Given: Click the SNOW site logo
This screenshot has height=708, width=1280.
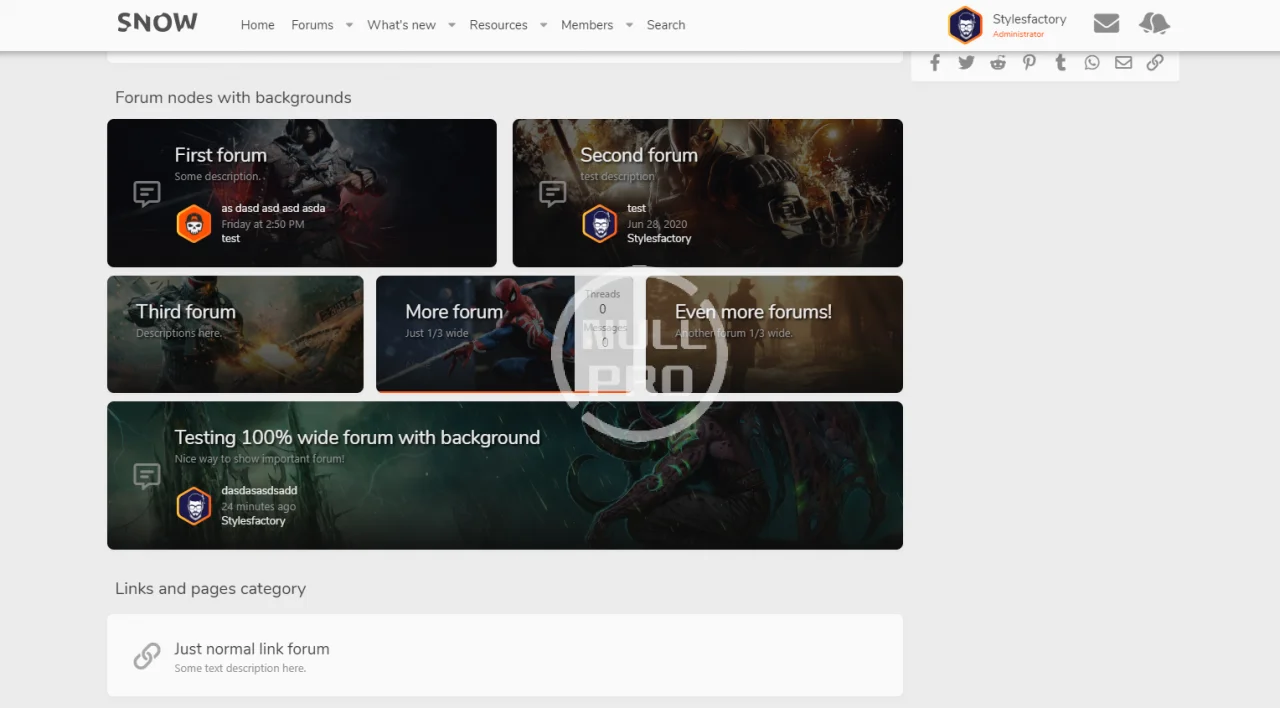Looking at the screenshot, I should pos(157,23).
